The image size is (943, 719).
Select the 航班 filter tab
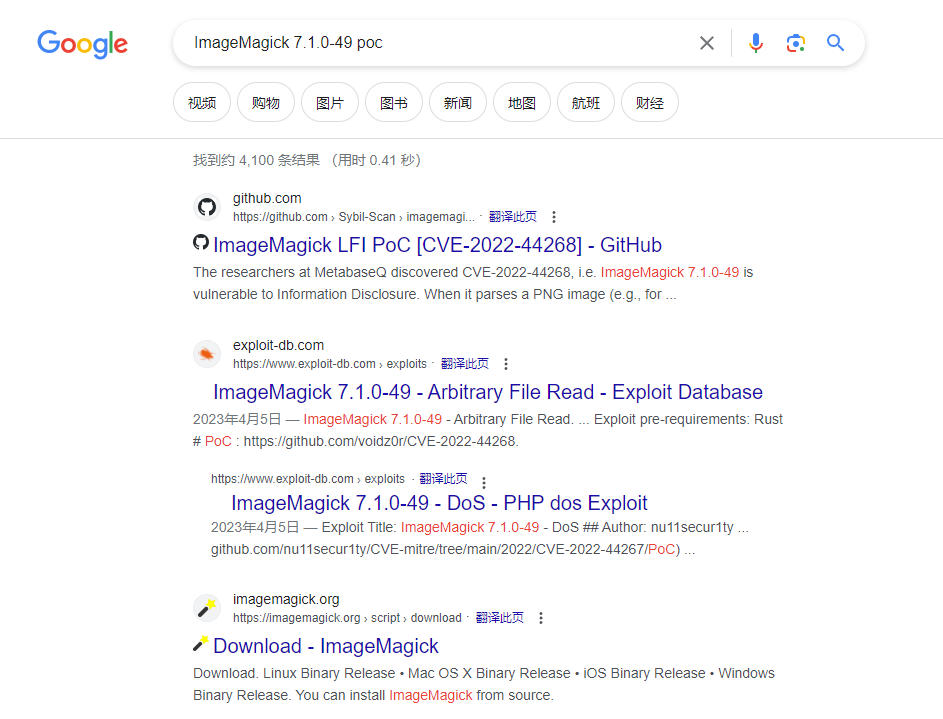[586, 103]
